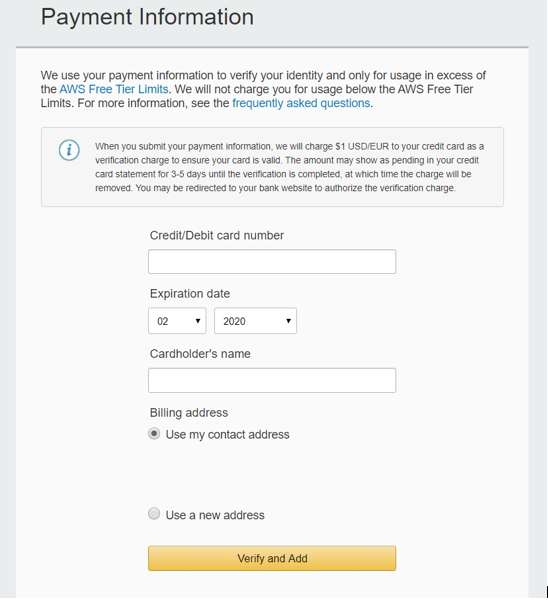Click the Cardholder's name label
Image resolution: width=548 pixels, height=600 pixels.
click(200, 354)
